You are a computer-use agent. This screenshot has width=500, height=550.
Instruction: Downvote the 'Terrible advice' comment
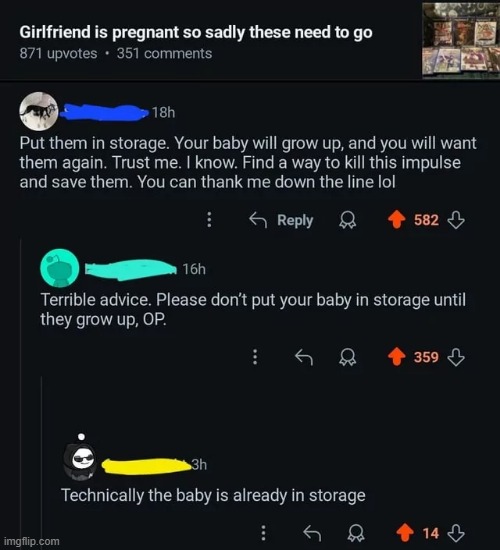click(456, 357)
